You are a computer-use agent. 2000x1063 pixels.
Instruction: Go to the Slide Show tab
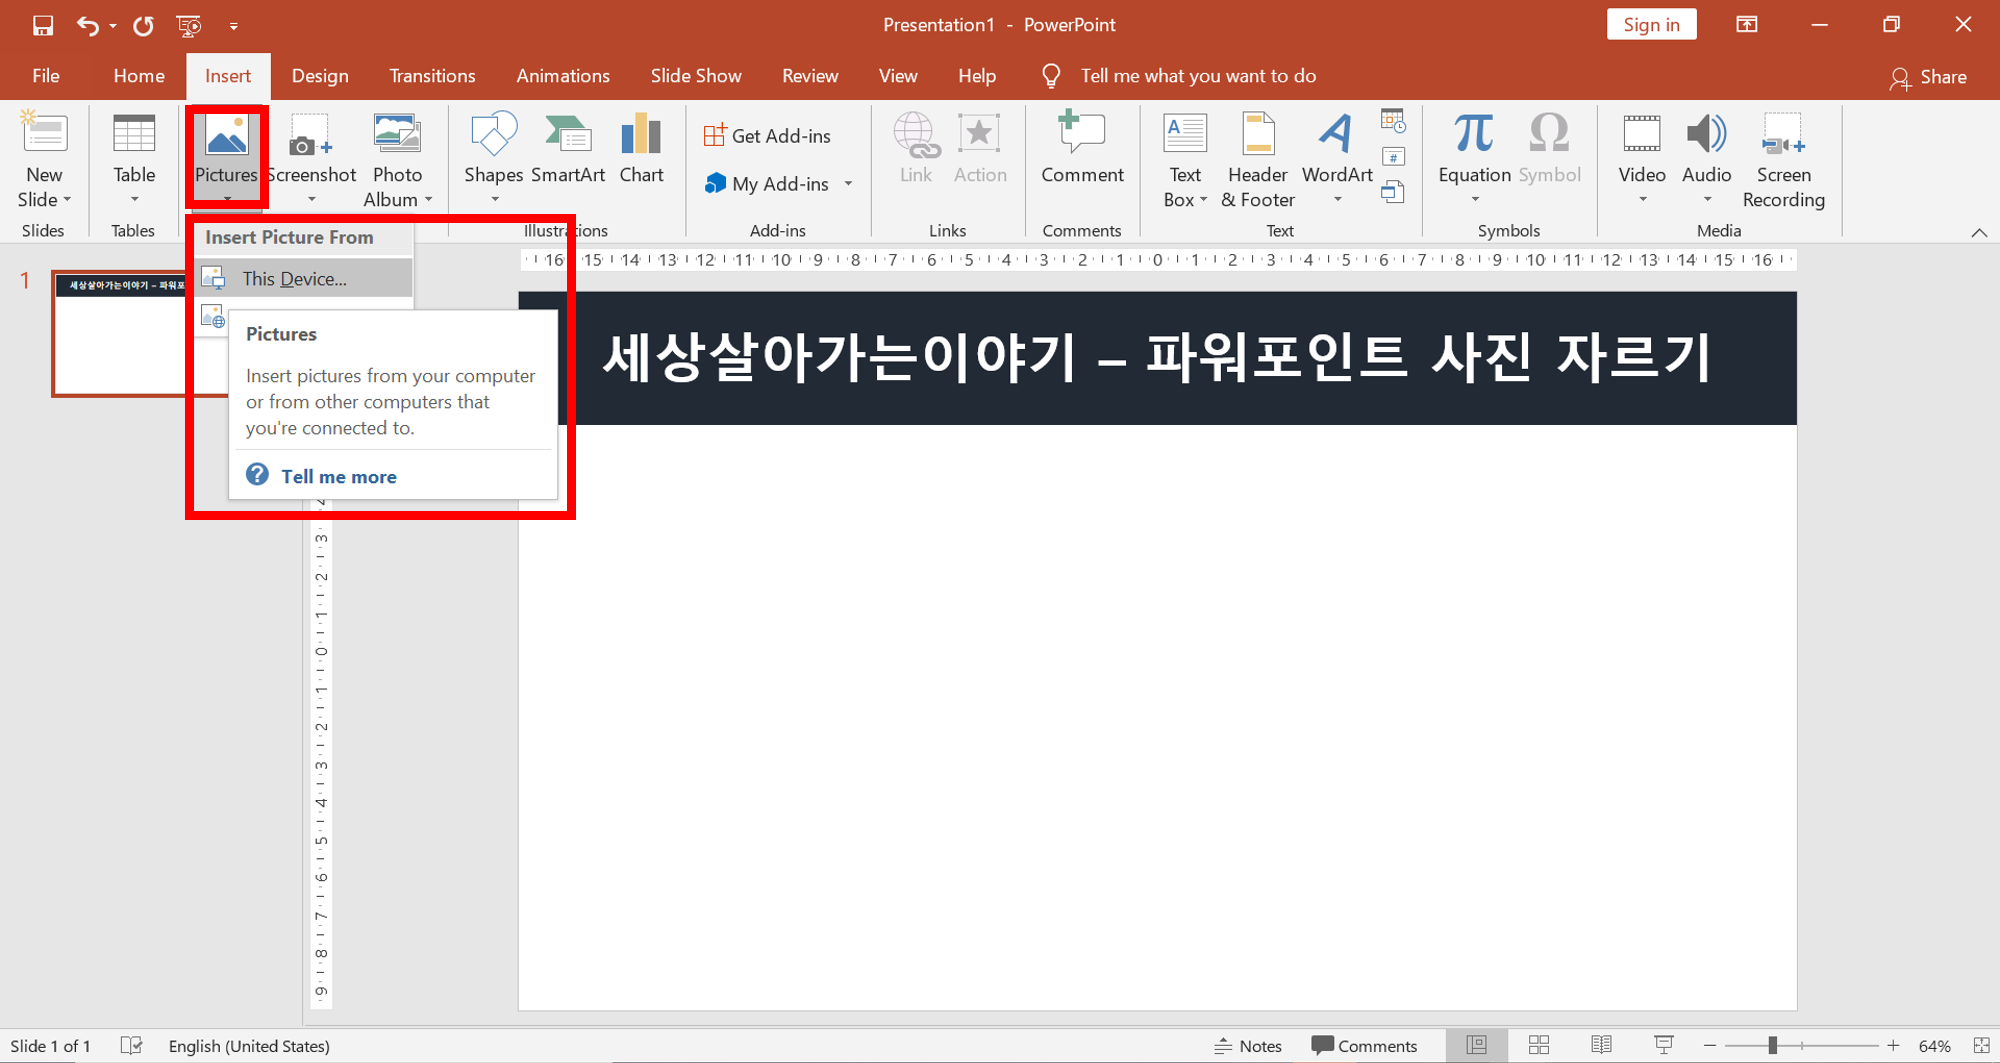click(696, 76)
